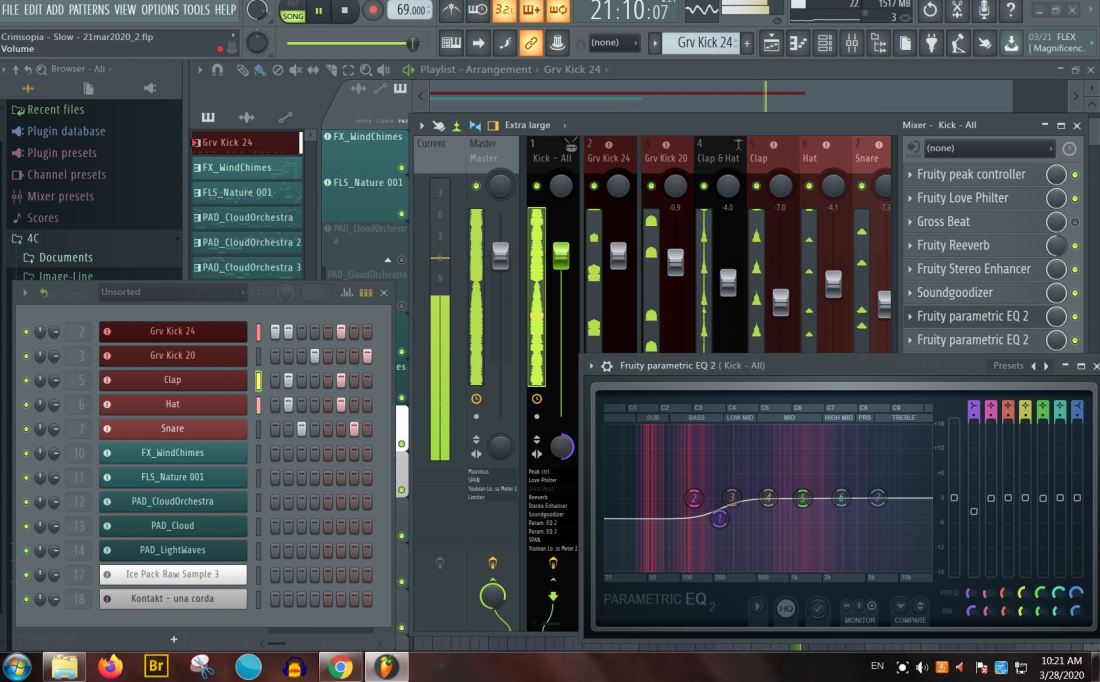Open the PATTERNS menu

[89, 10]
